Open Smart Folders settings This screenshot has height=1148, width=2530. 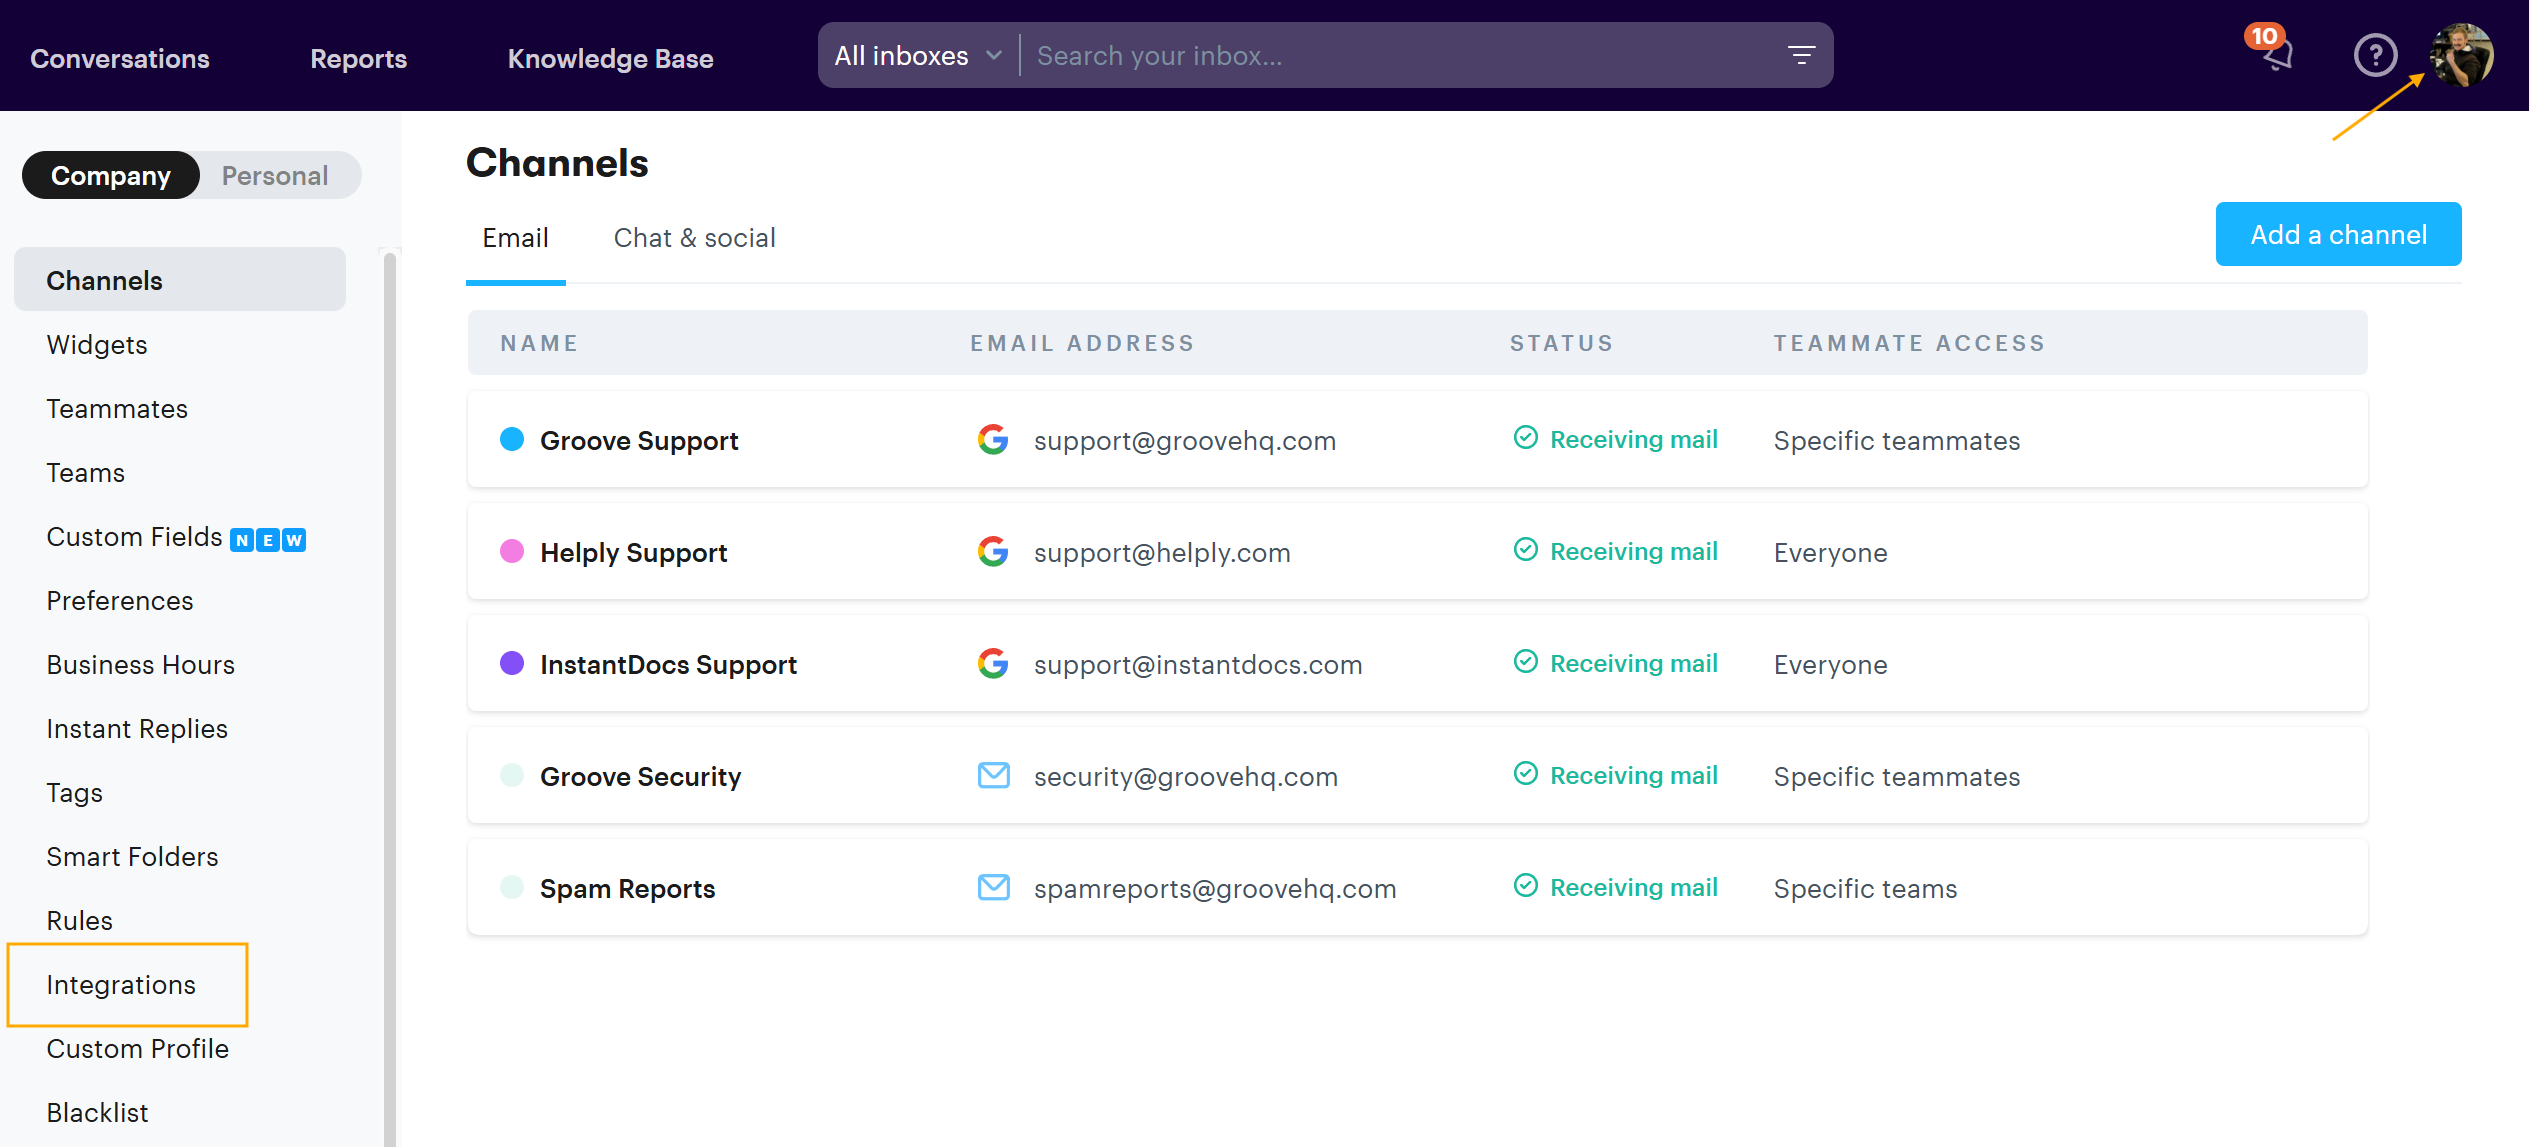132,856
